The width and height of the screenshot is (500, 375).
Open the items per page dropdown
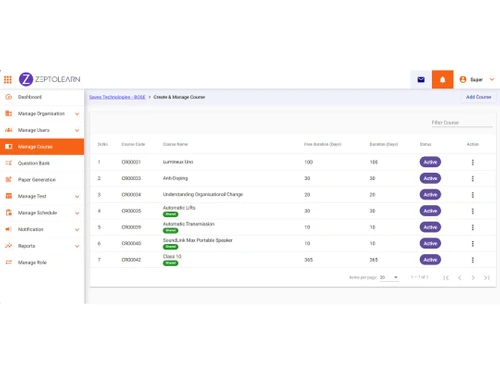tap(389, 277)
